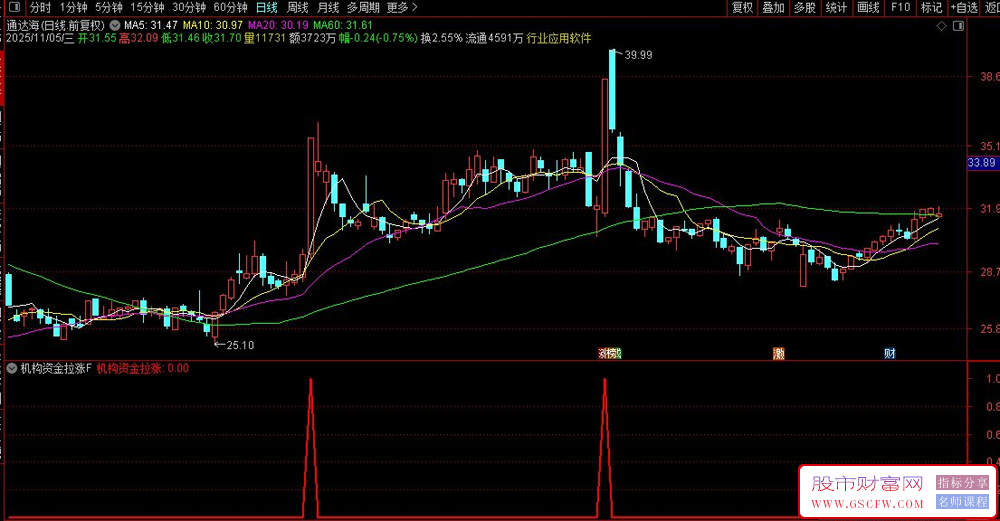Click the 33.89 price tag on axis
This screenshot has width=1000, height=521.
pos(982,163)
